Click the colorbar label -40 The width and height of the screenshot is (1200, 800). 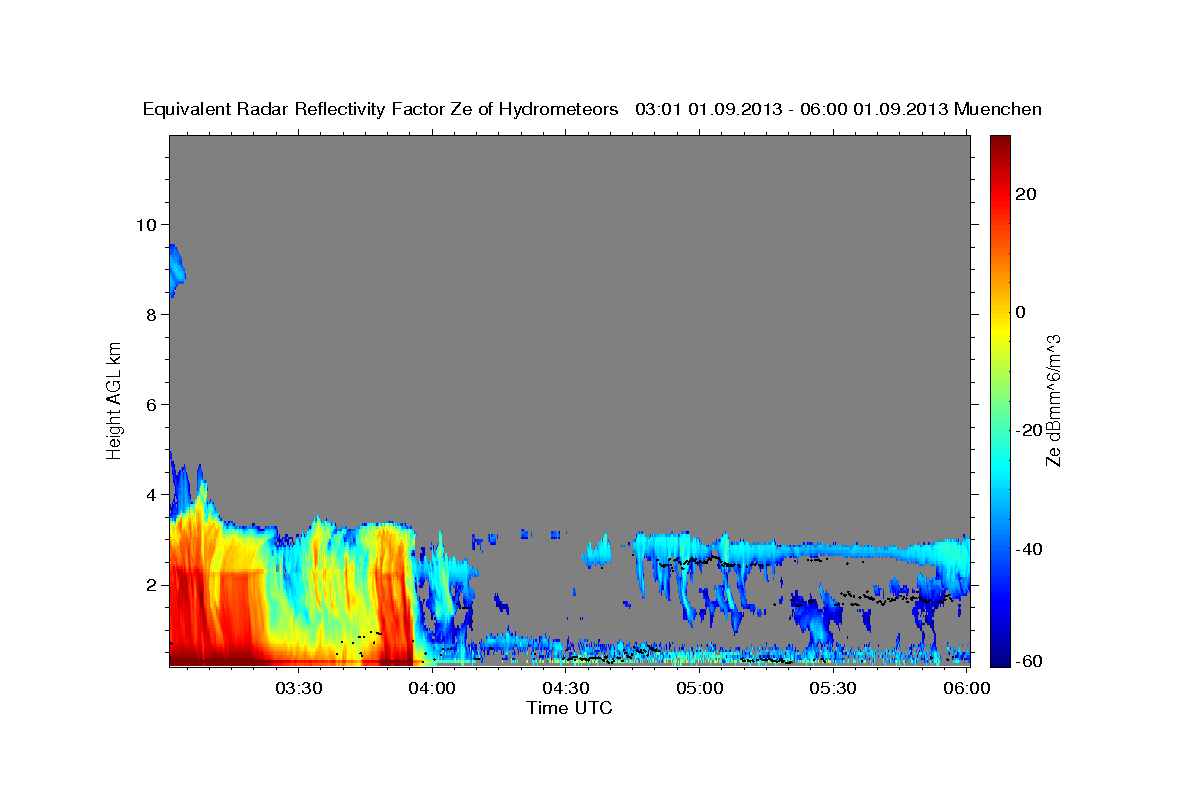(x=1029, y=549)
